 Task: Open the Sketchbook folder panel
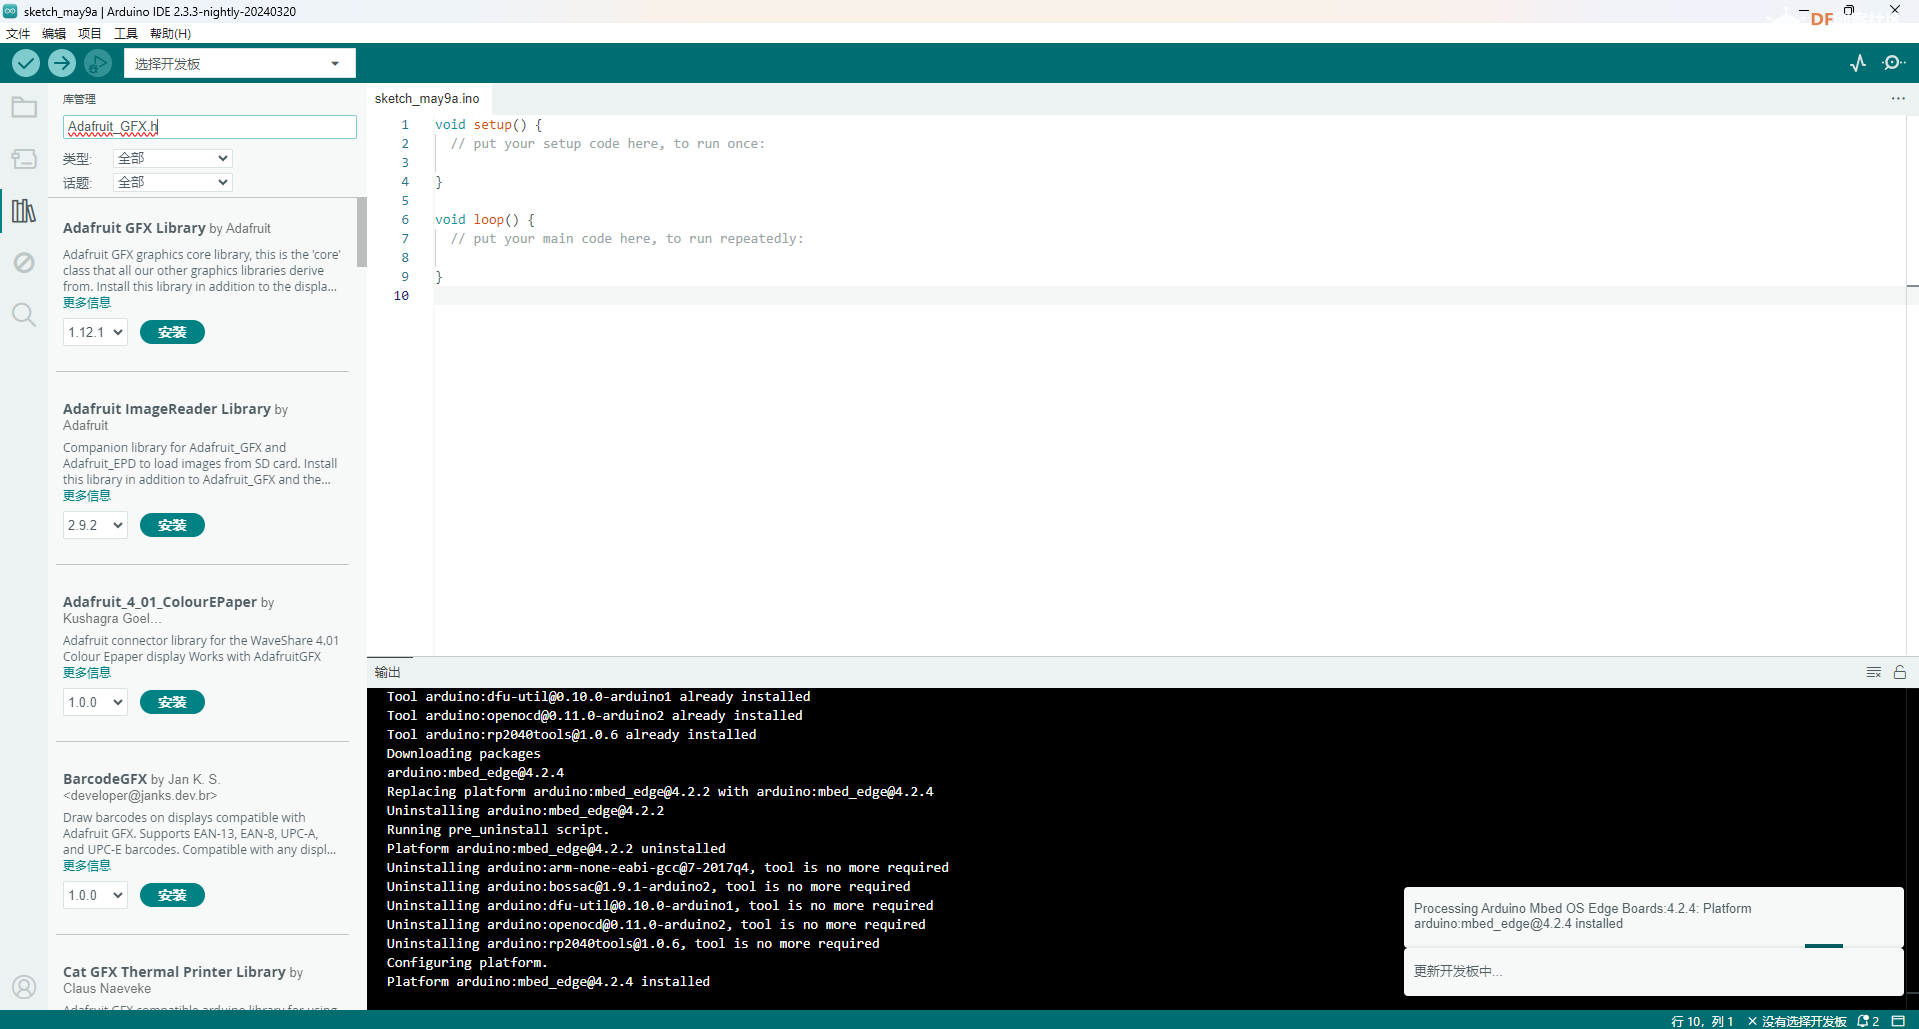coord(24,107)
